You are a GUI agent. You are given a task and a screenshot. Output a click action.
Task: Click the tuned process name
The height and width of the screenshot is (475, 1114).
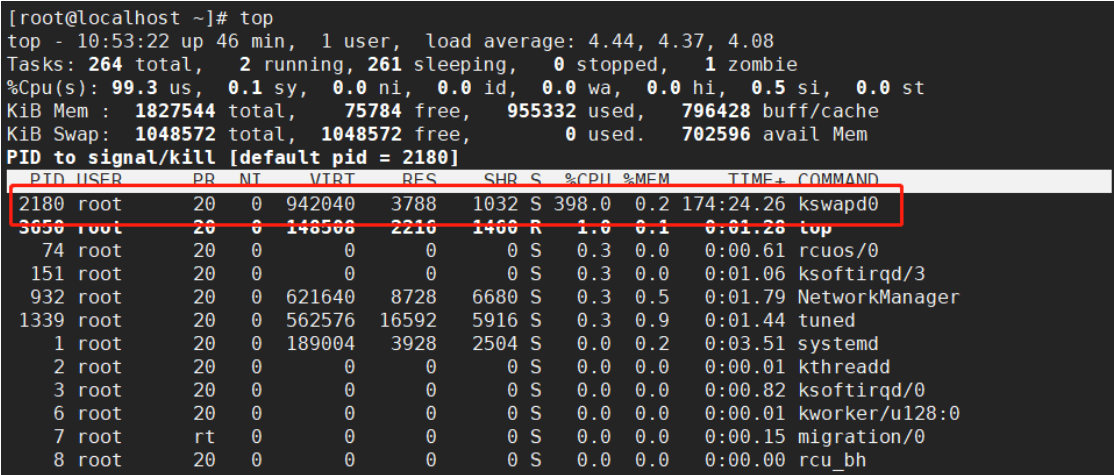826,320
